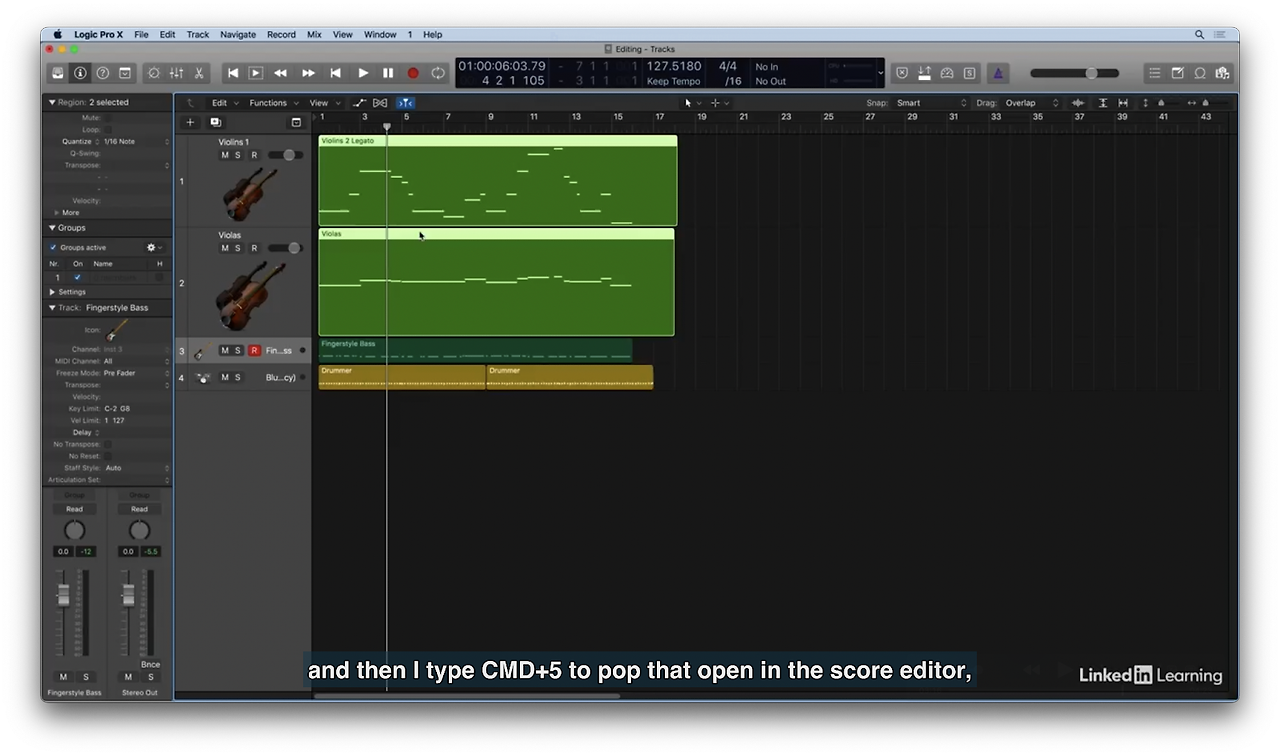Collapse the Region inspector triangle
The height and width of the screenshot is (756, 1280).
point(52,102)
